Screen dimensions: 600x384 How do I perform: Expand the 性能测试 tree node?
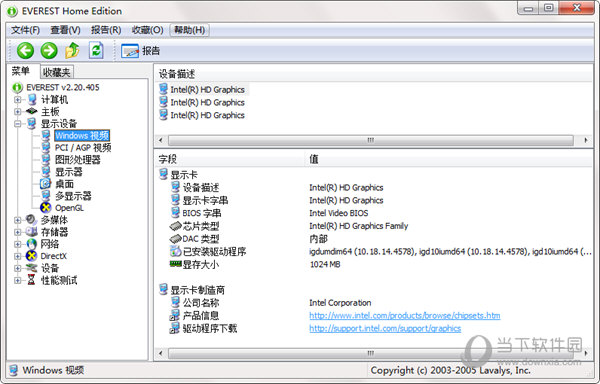[x=18, y=280]
